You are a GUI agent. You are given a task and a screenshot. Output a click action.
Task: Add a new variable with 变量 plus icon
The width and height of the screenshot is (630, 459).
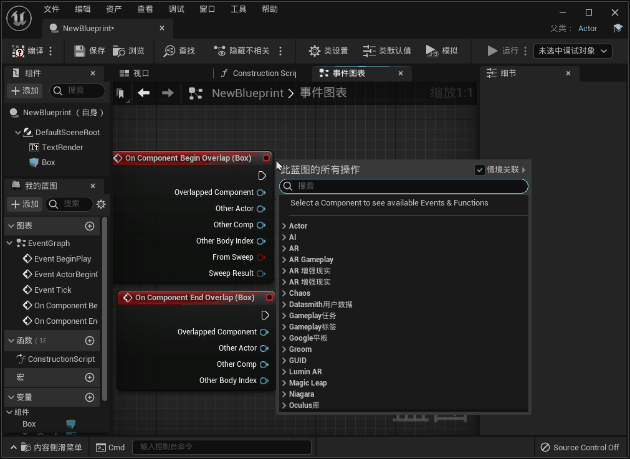(90, 398)
